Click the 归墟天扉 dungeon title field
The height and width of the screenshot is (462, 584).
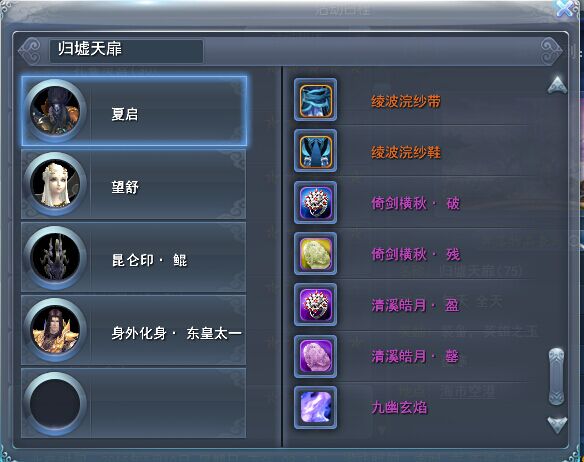coord(126,51)
